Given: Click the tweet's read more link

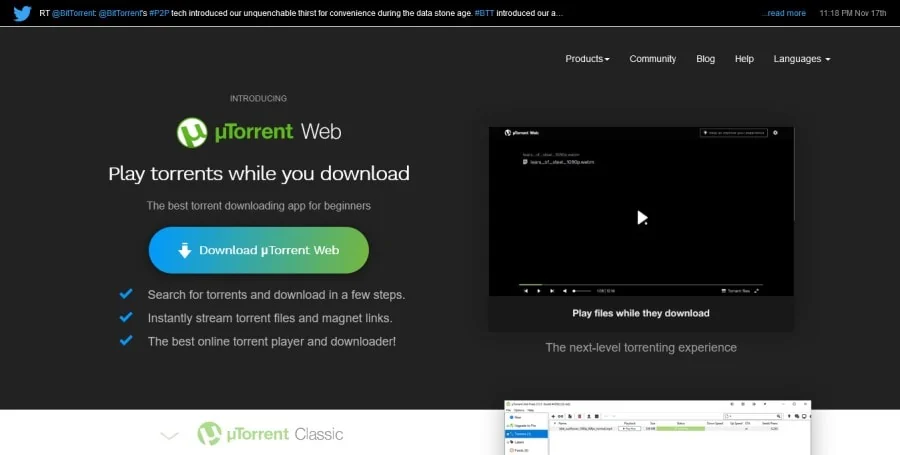Looking at the screenshot, I should tap(784, 13).
